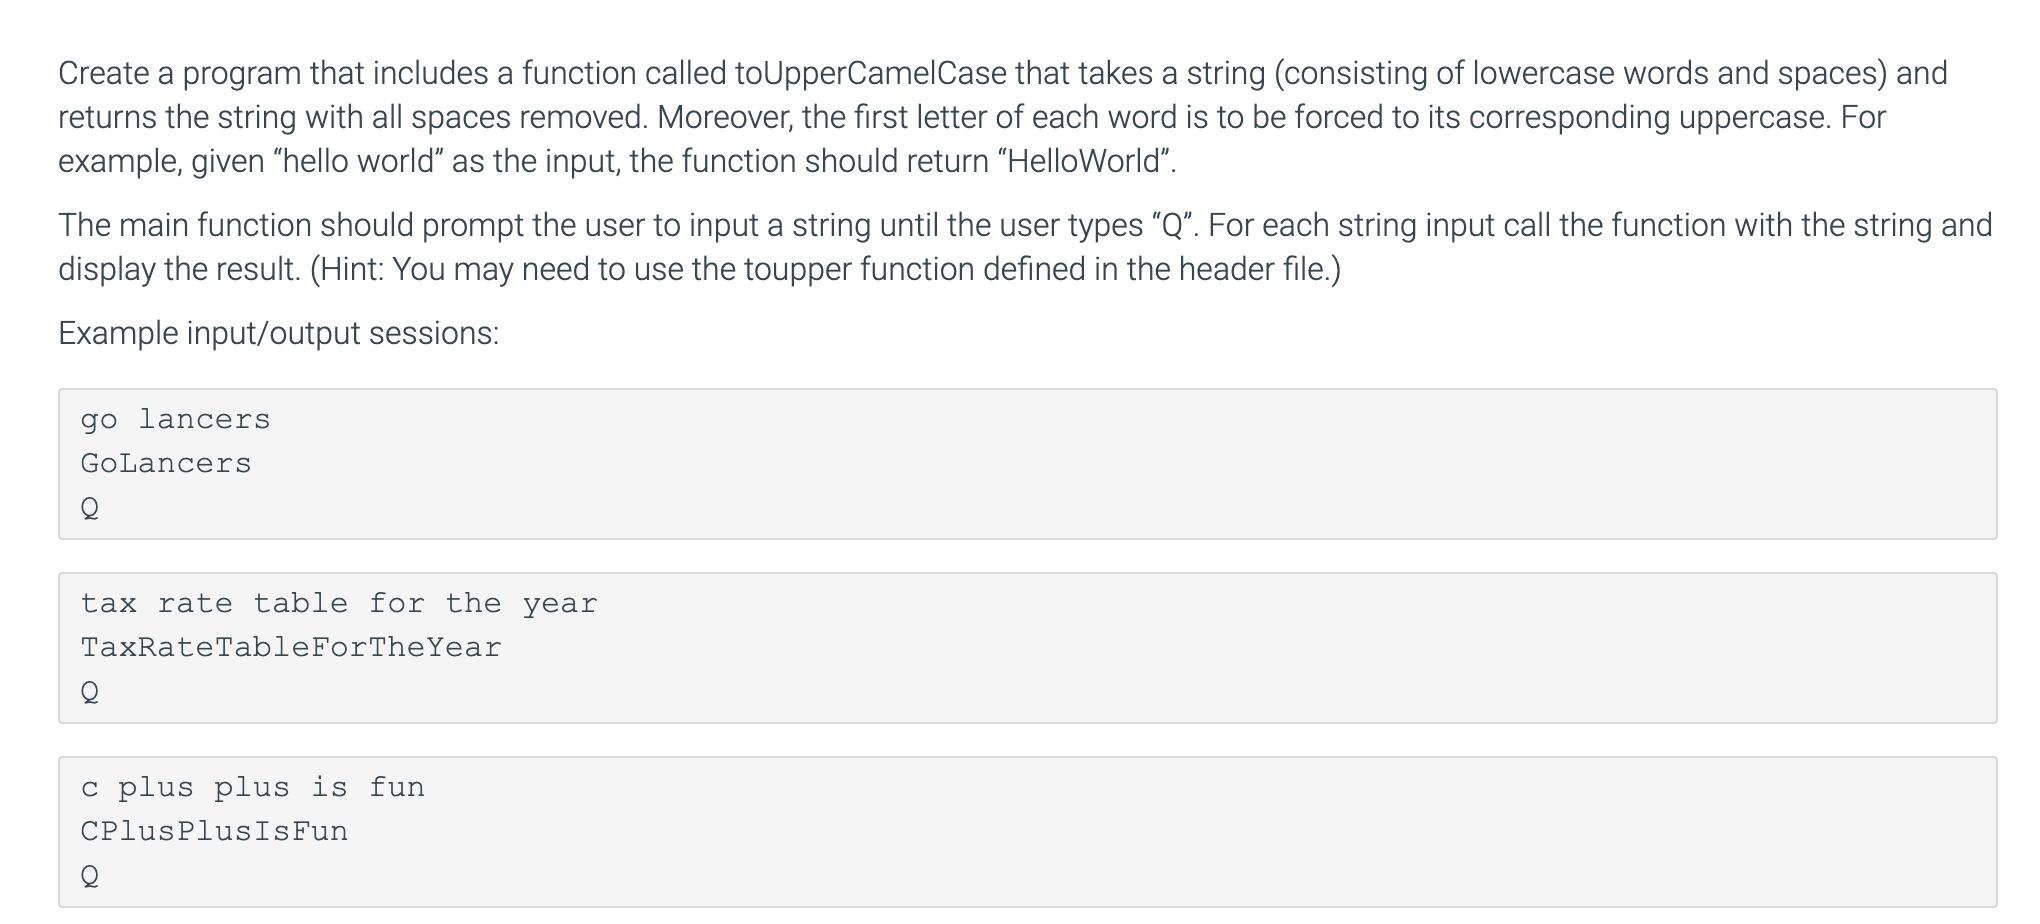
Task: Click the "Example input/output sessions:" heading text
Action: [278, 333]
